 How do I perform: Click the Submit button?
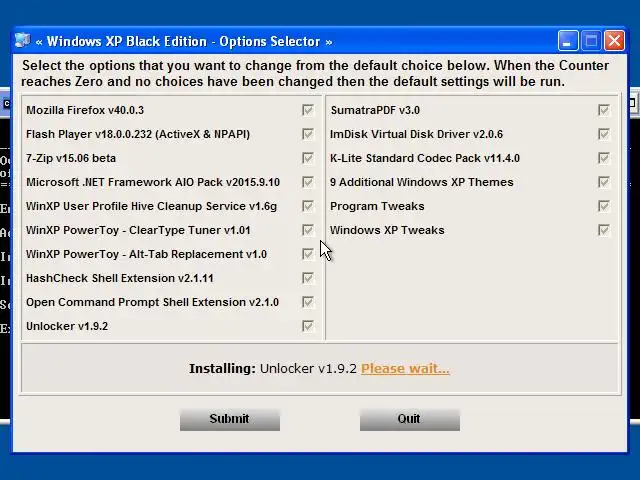230,419
